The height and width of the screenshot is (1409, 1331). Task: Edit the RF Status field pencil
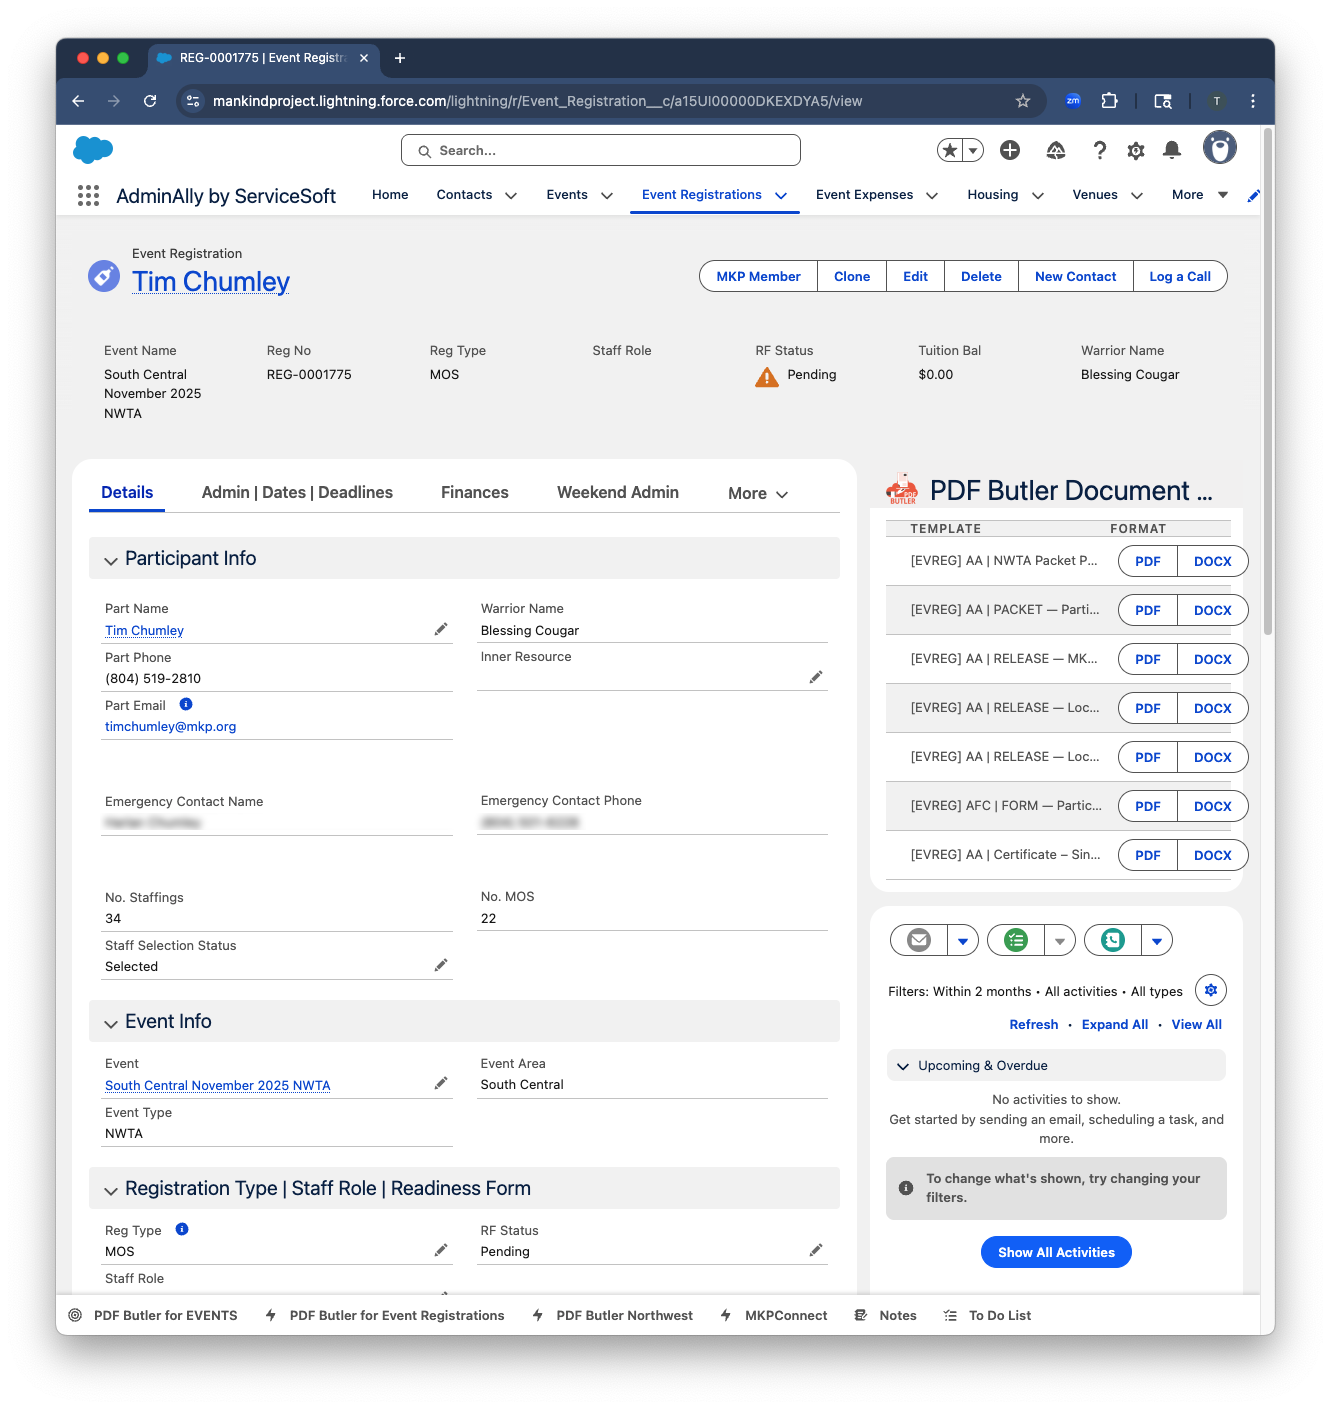pyautogui.click(x=816, y=1250)
